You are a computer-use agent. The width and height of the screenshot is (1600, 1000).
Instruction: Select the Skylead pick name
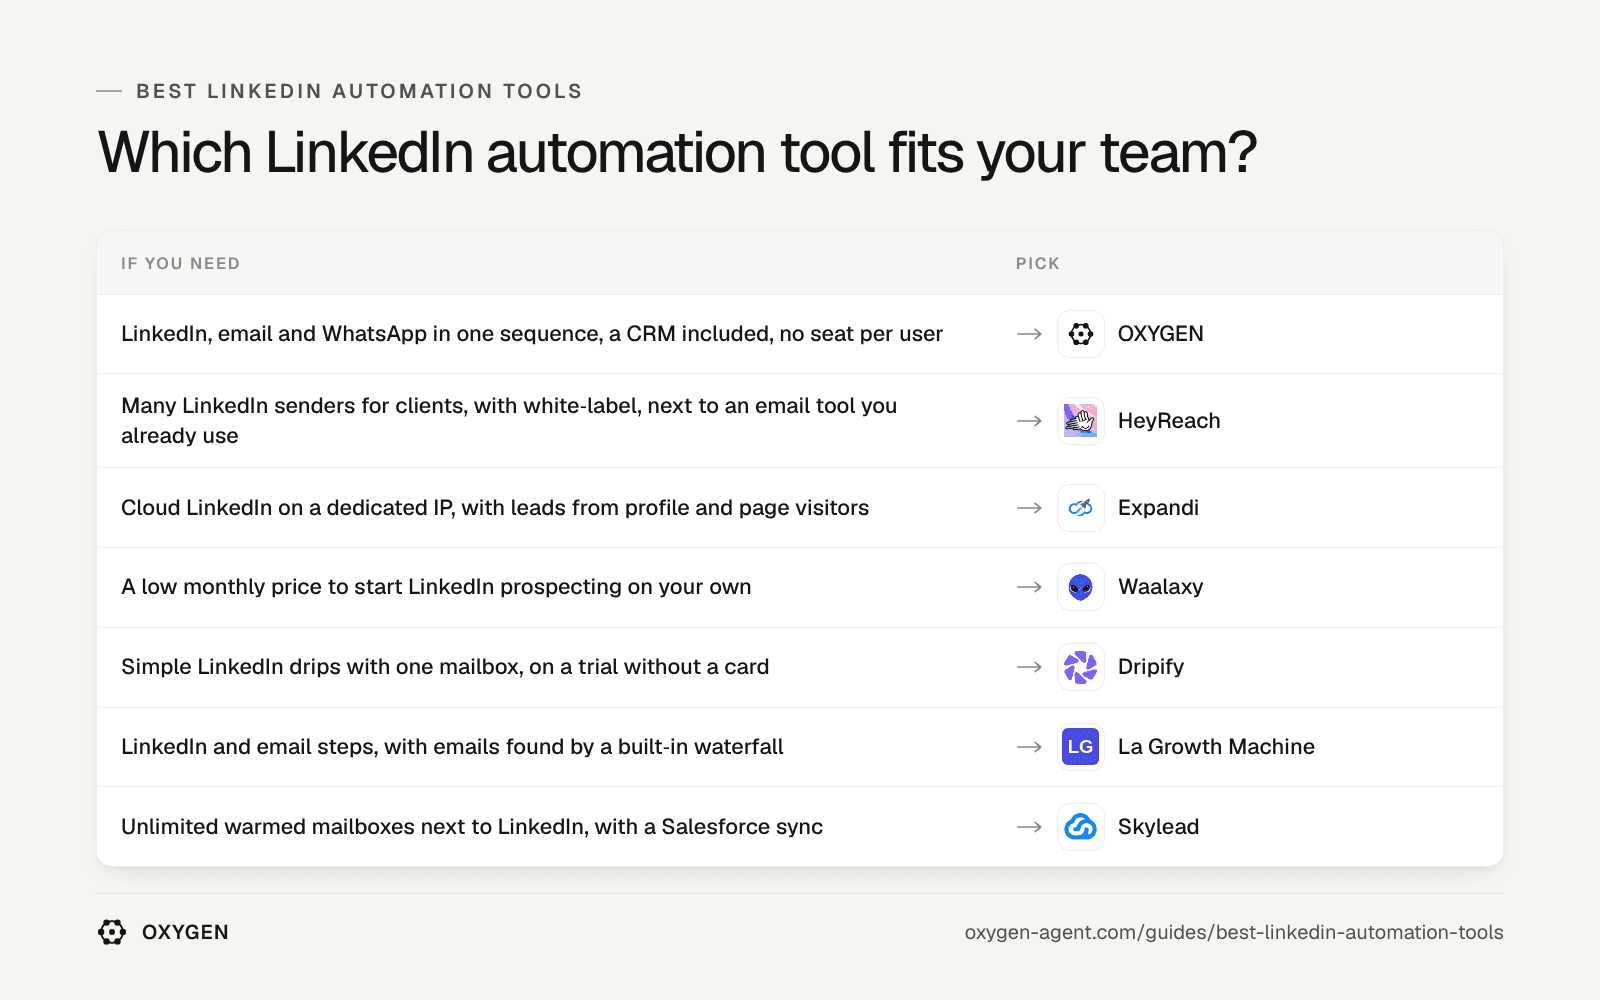tap(1158, 827)
